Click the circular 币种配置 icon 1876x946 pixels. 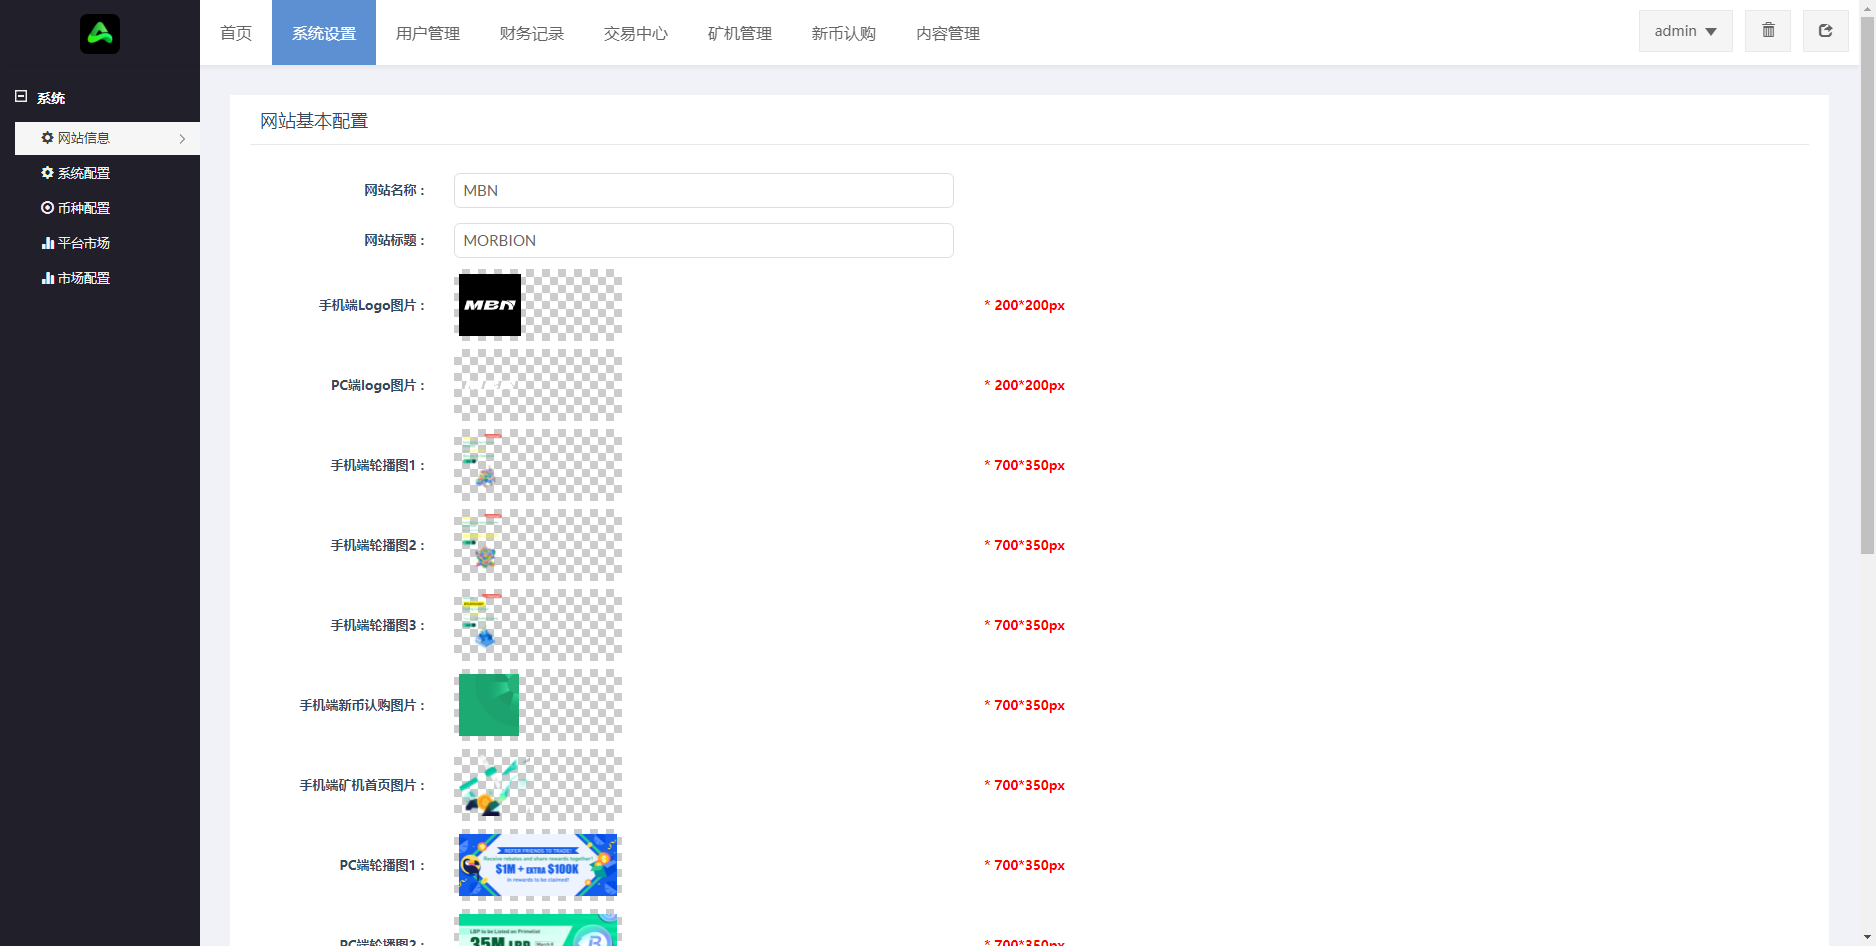click(47, 207)
